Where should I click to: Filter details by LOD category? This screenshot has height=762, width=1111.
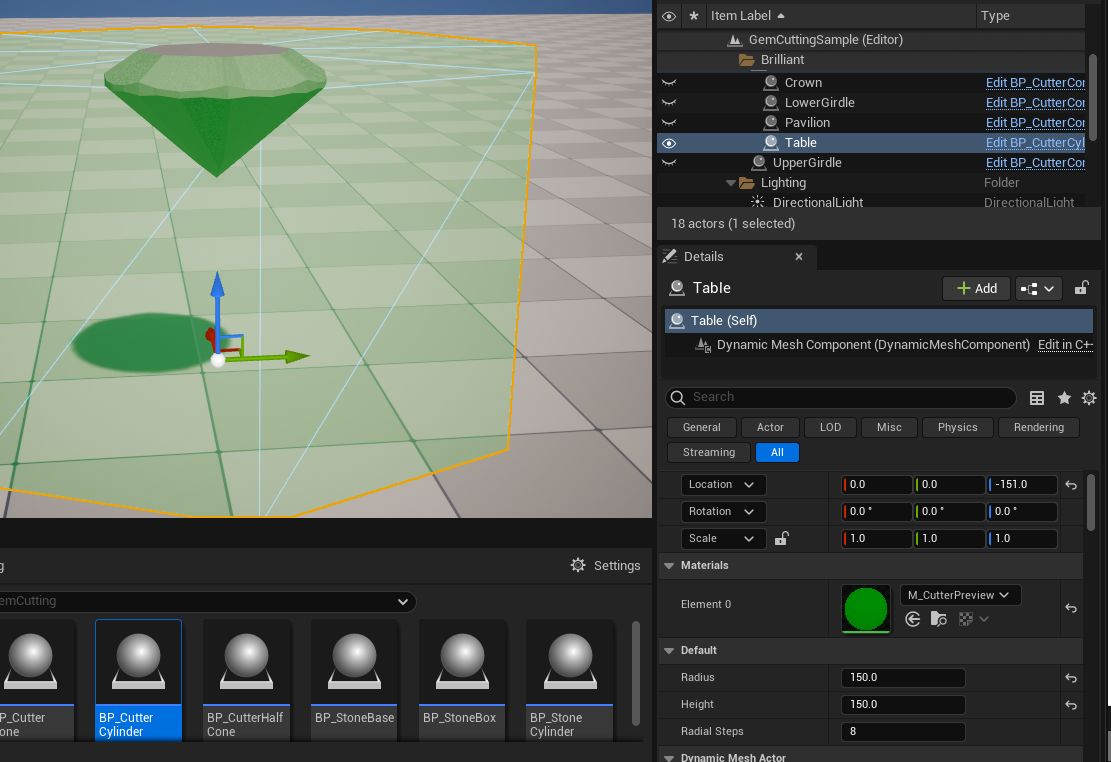point(830,427)
